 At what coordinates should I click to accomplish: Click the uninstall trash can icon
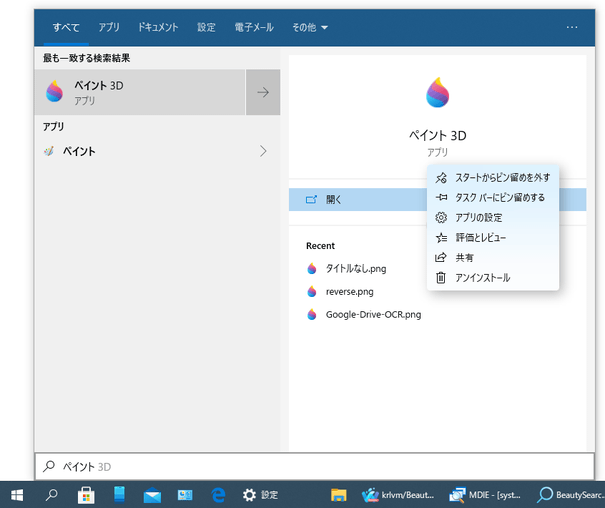click(x=441, y=277)
